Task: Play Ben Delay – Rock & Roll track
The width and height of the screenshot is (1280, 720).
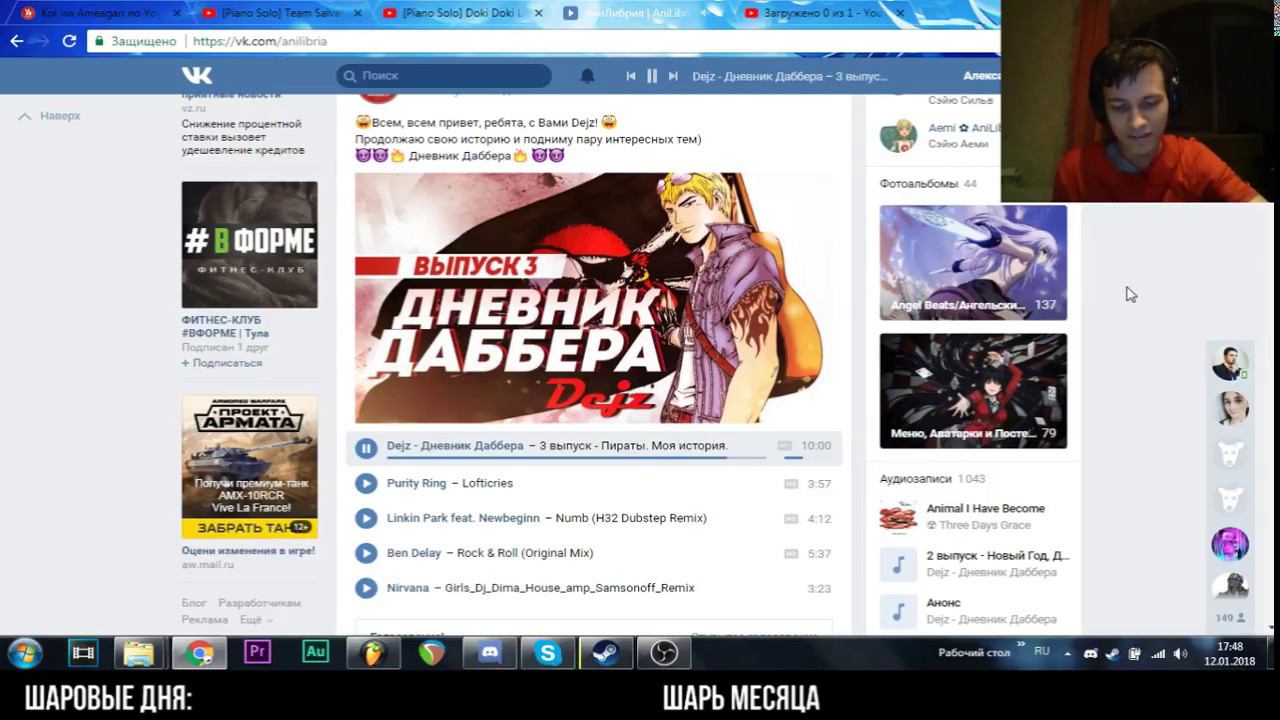Action: click(366, 553)
